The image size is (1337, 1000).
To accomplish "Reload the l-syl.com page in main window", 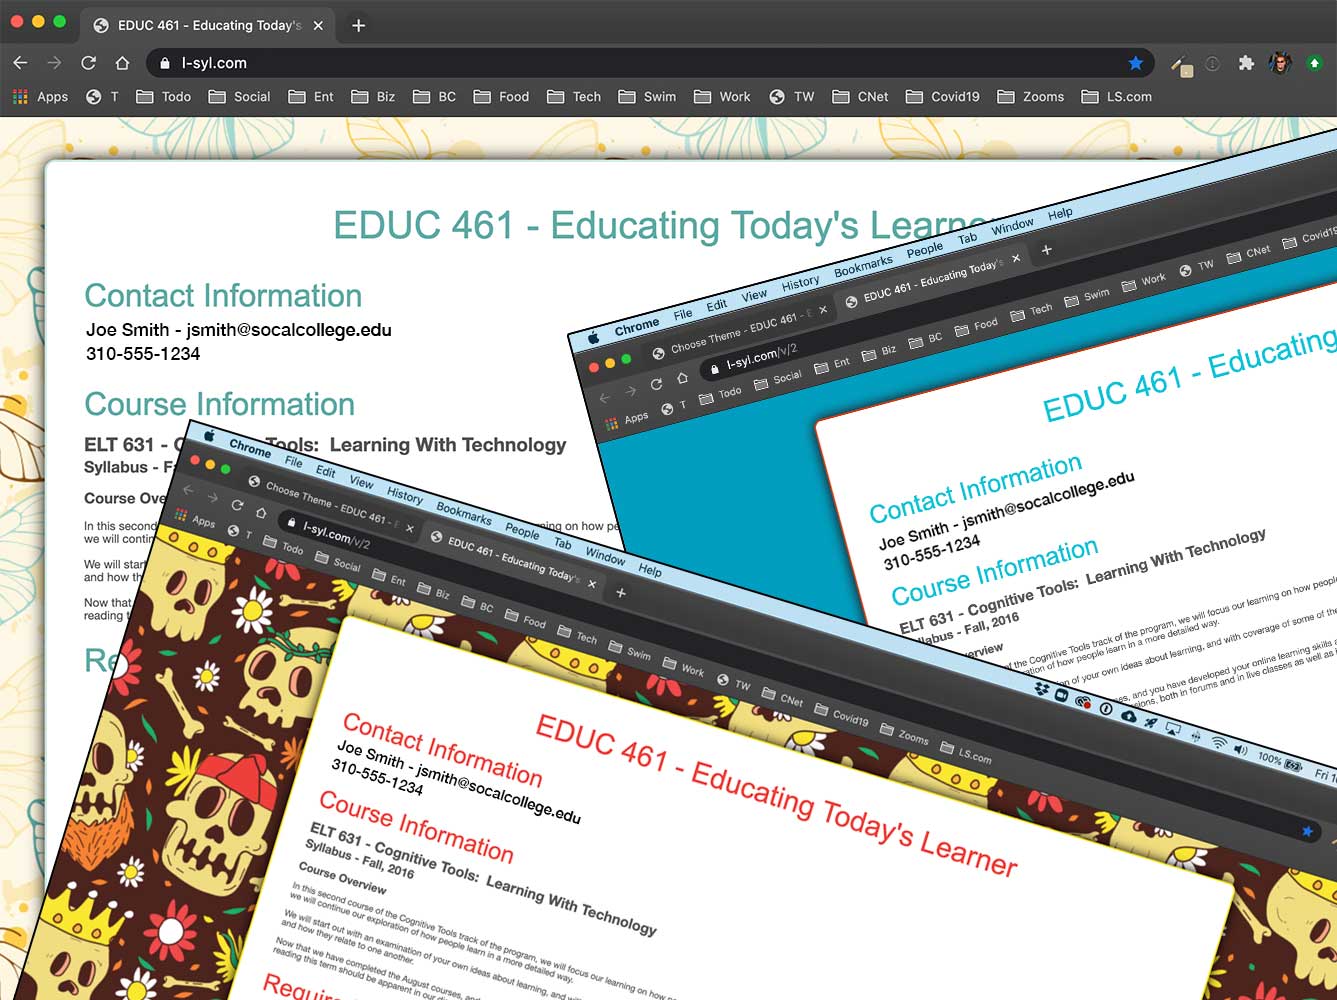I will point(88,63).
